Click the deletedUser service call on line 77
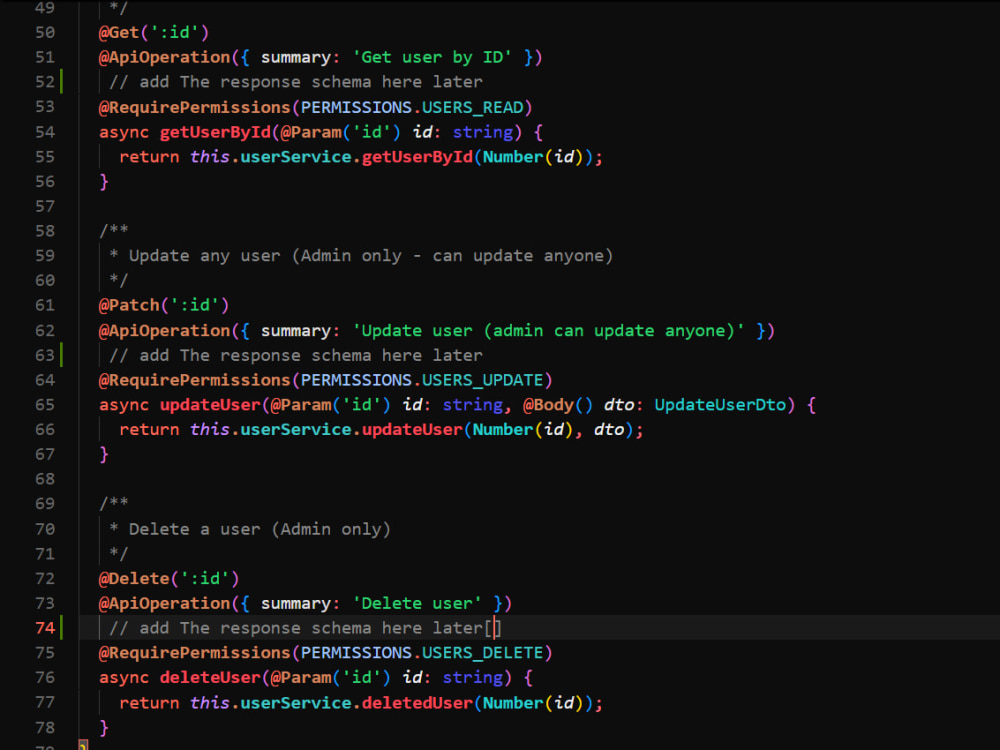 pos(417,703)
